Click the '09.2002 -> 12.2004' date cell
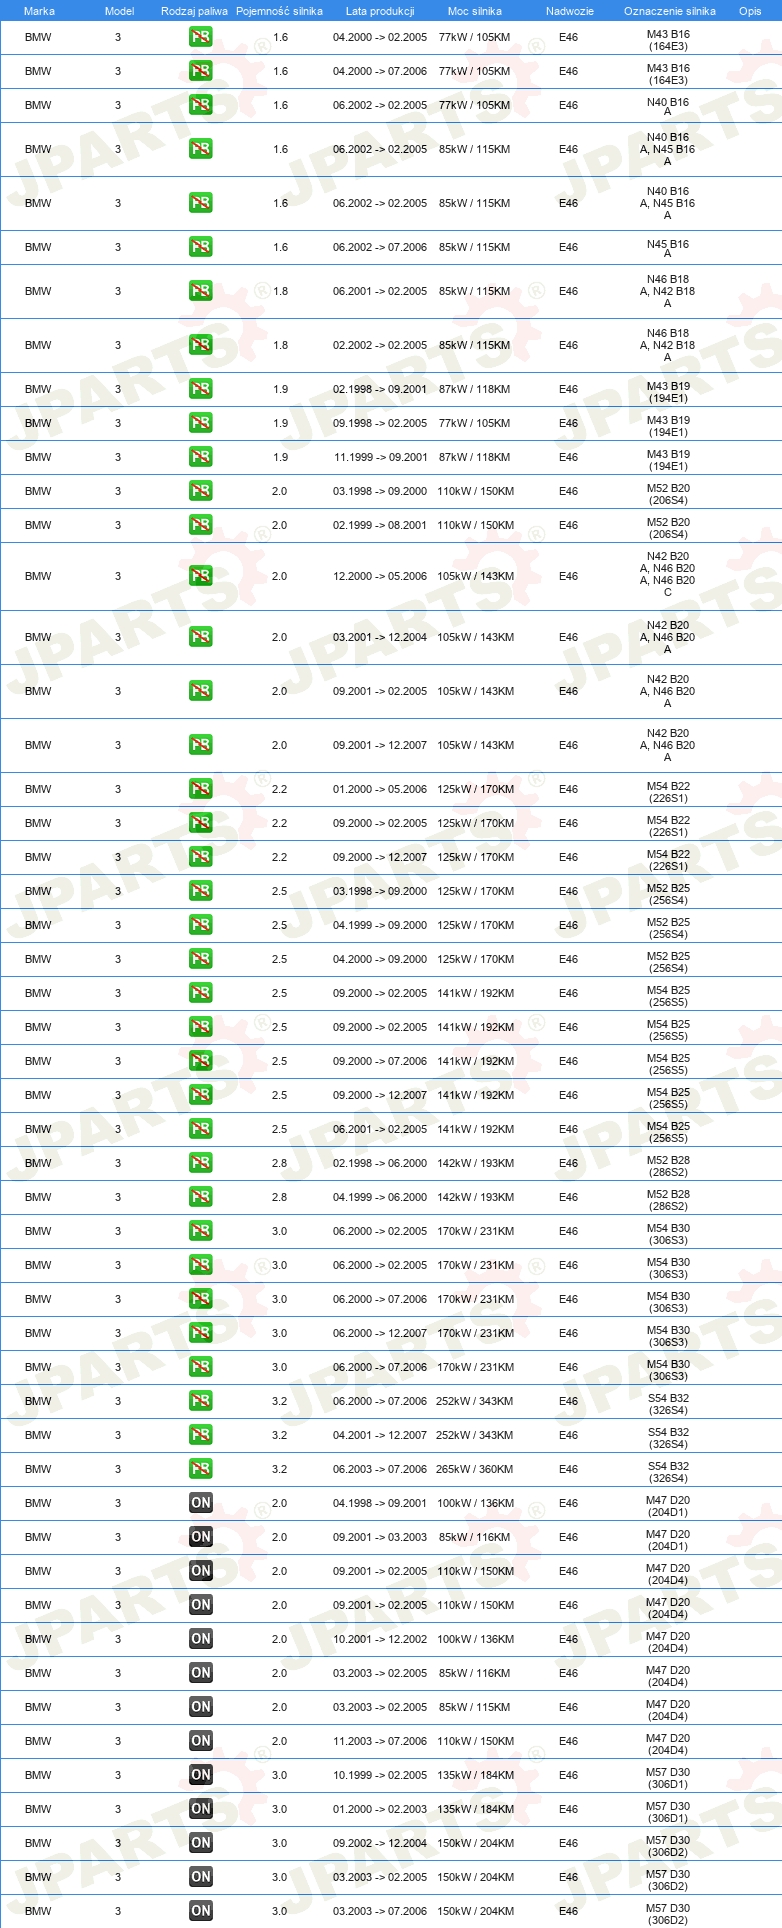This screenshot has width=782, height=1928. [x=380, y=1844]
